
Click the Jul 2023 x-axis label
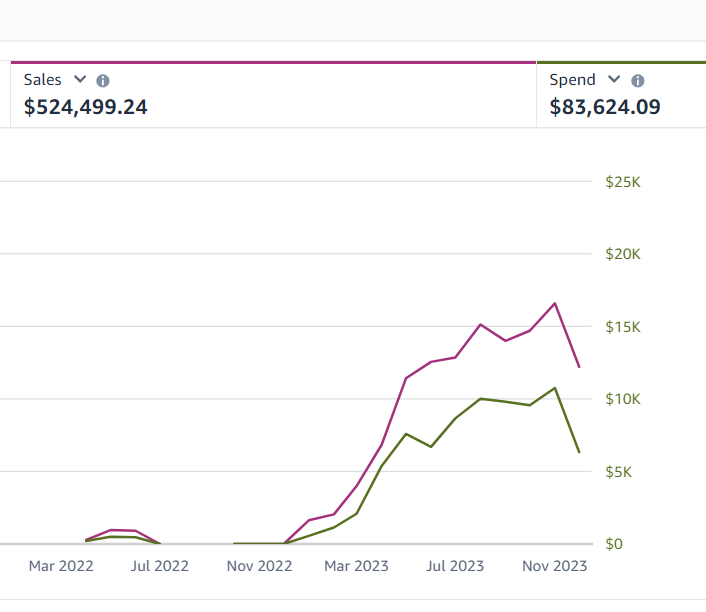(x=455, y=566)
